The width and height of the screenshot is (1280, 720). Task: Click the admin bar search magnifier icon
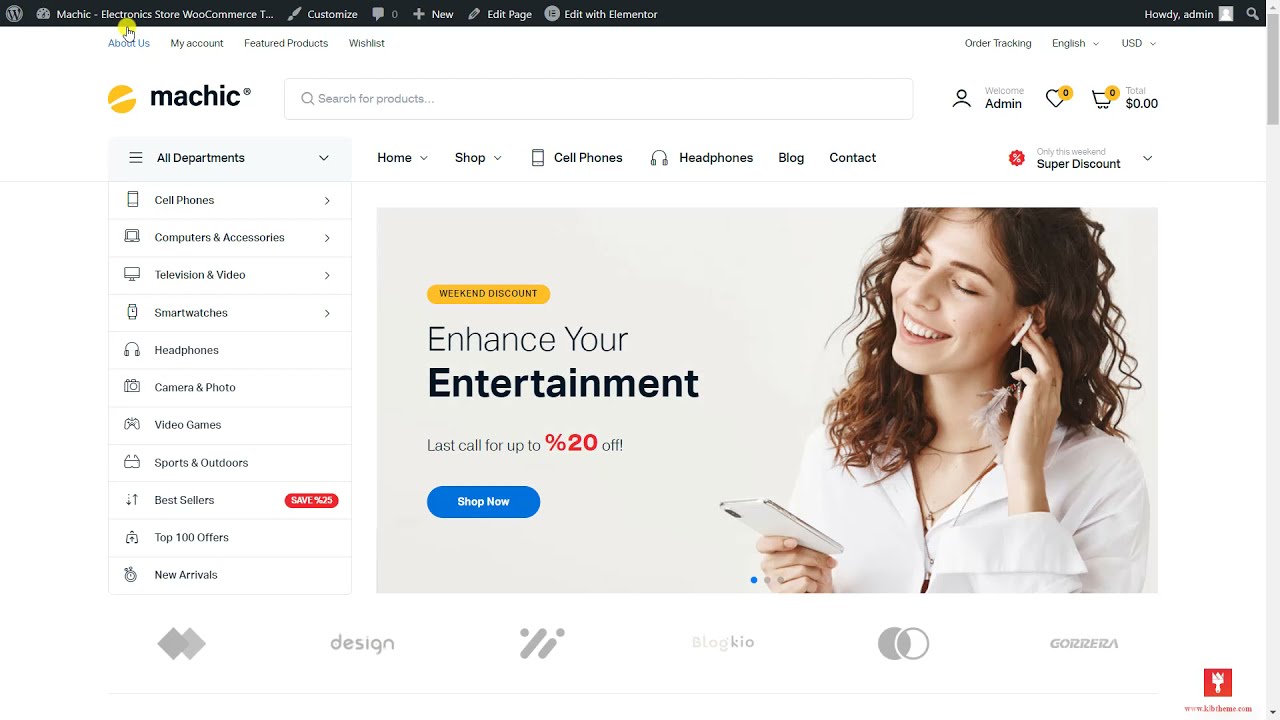1253,14
